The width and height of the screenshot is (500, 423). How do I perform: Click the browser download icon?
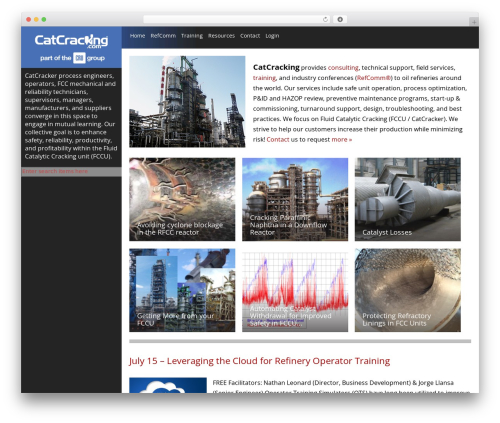340,19
